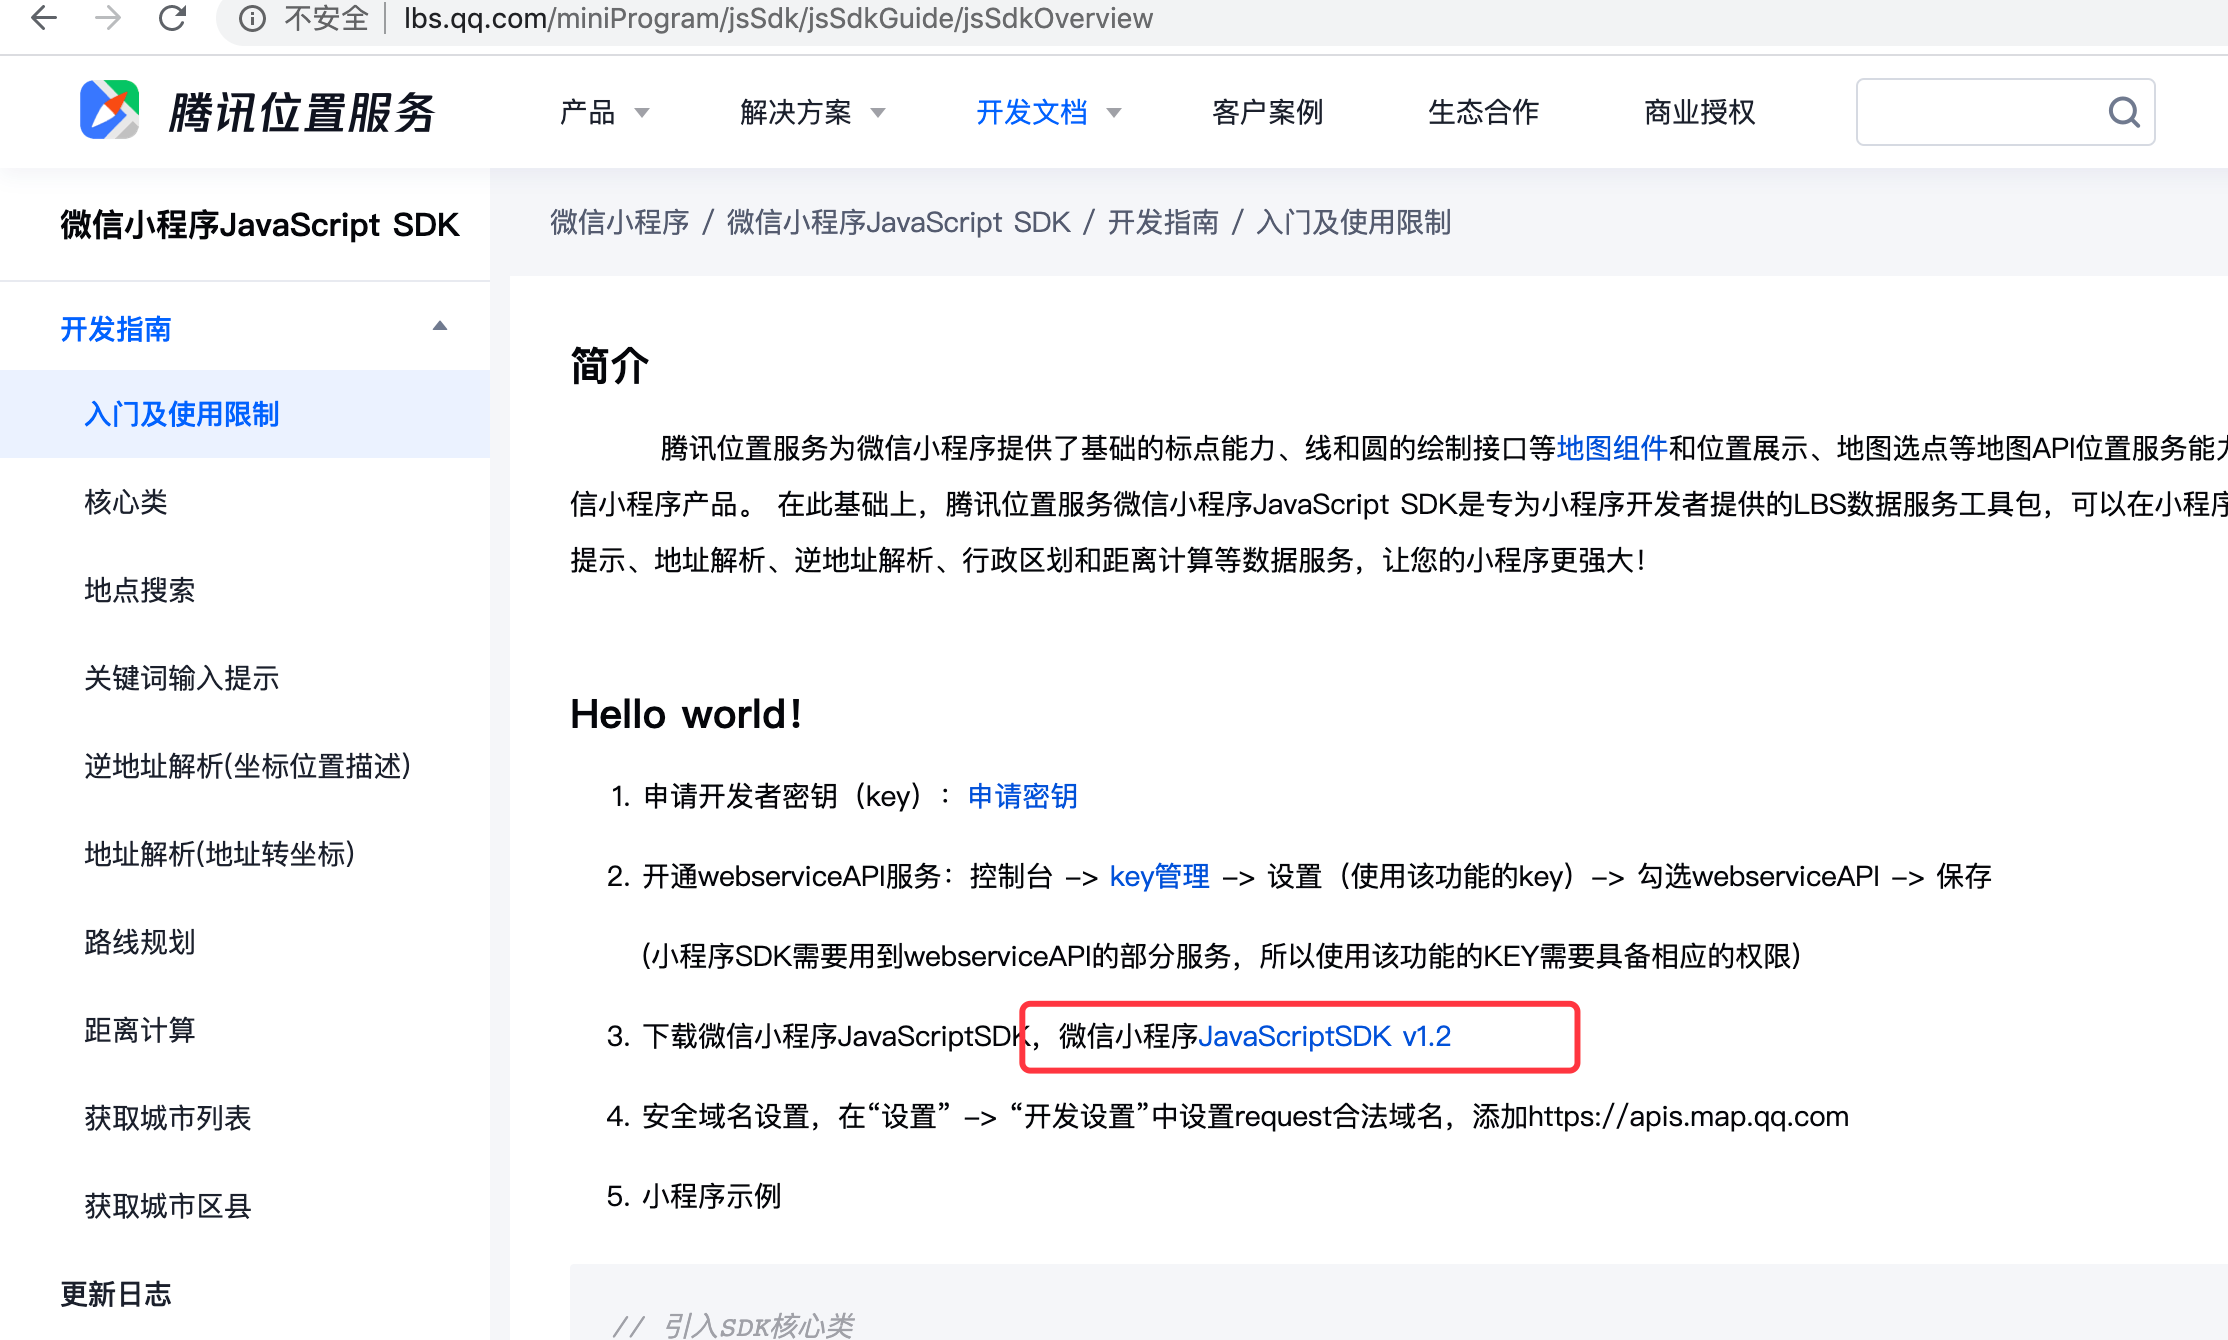The image size is (2228, 1340).
Task: Open the 客户案例 nav item
Action: (1267, 112)
